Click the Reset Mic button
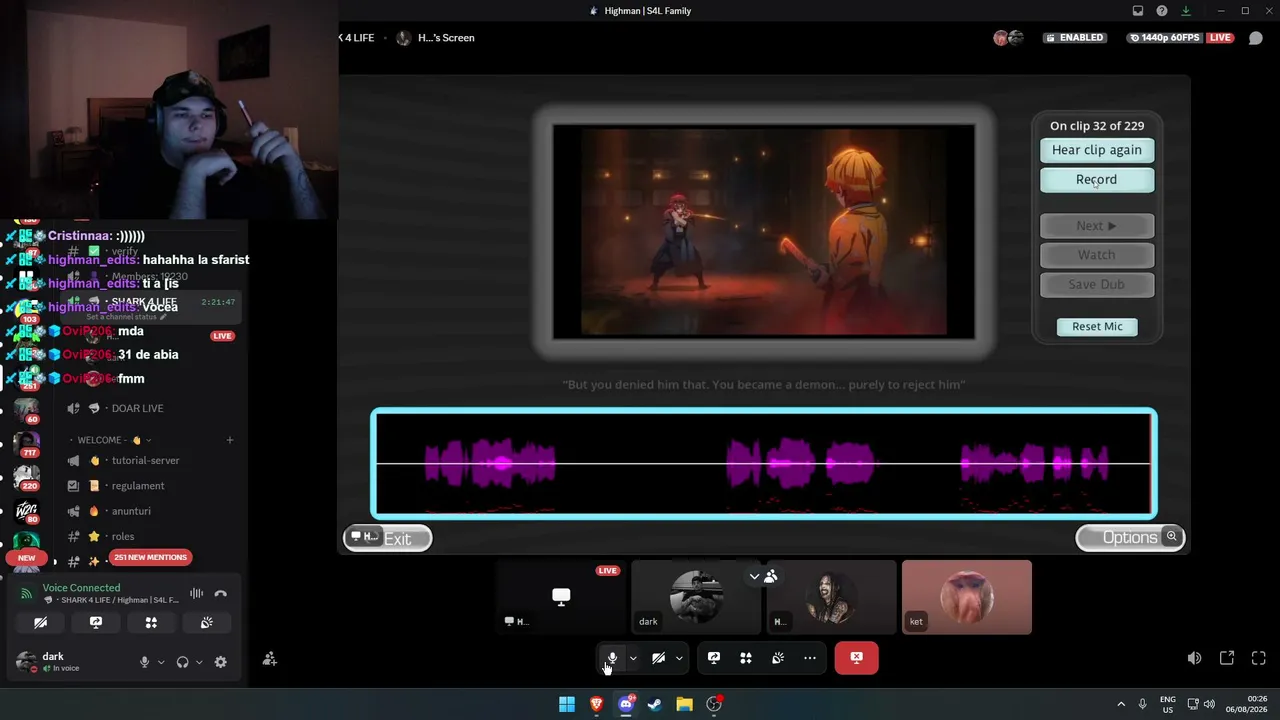 point(1097,327)
